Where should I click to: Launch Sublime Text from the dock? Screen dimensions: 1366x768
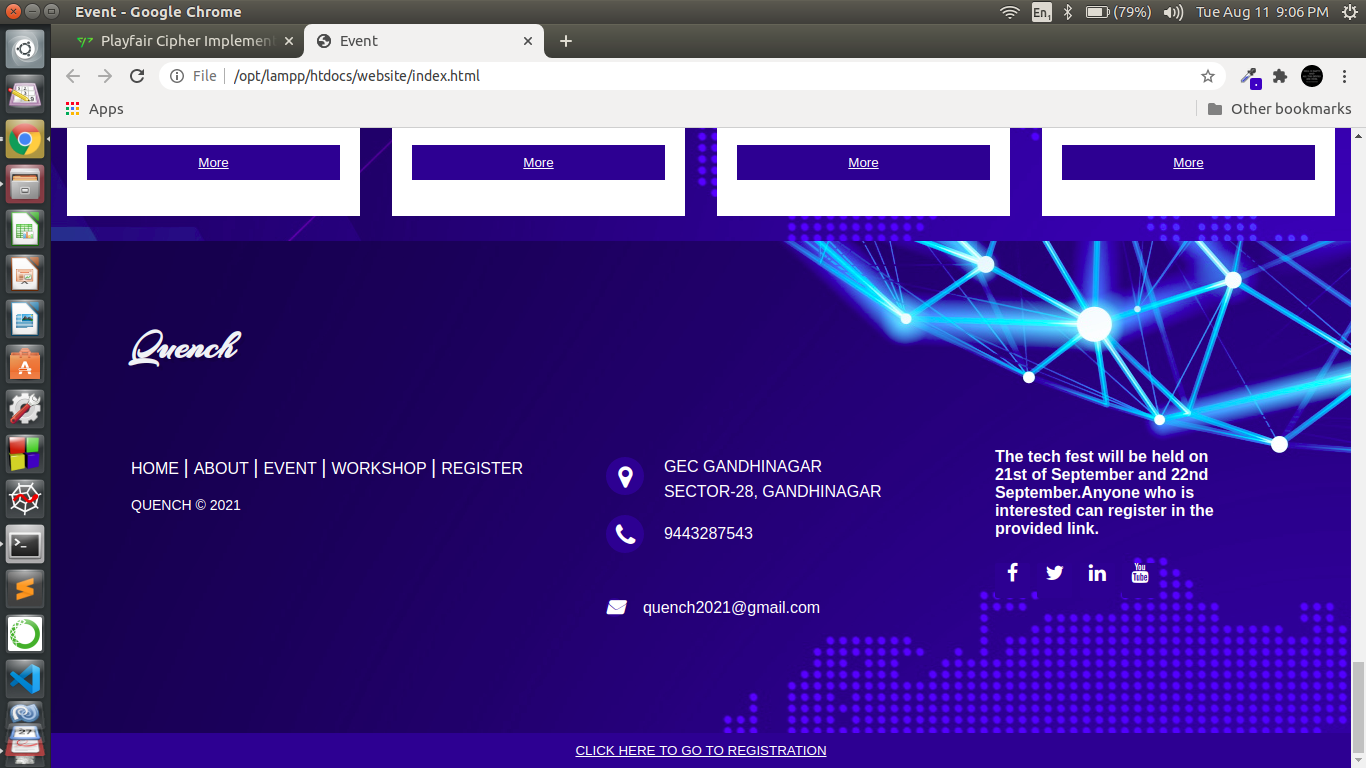(x=25, y=589)
